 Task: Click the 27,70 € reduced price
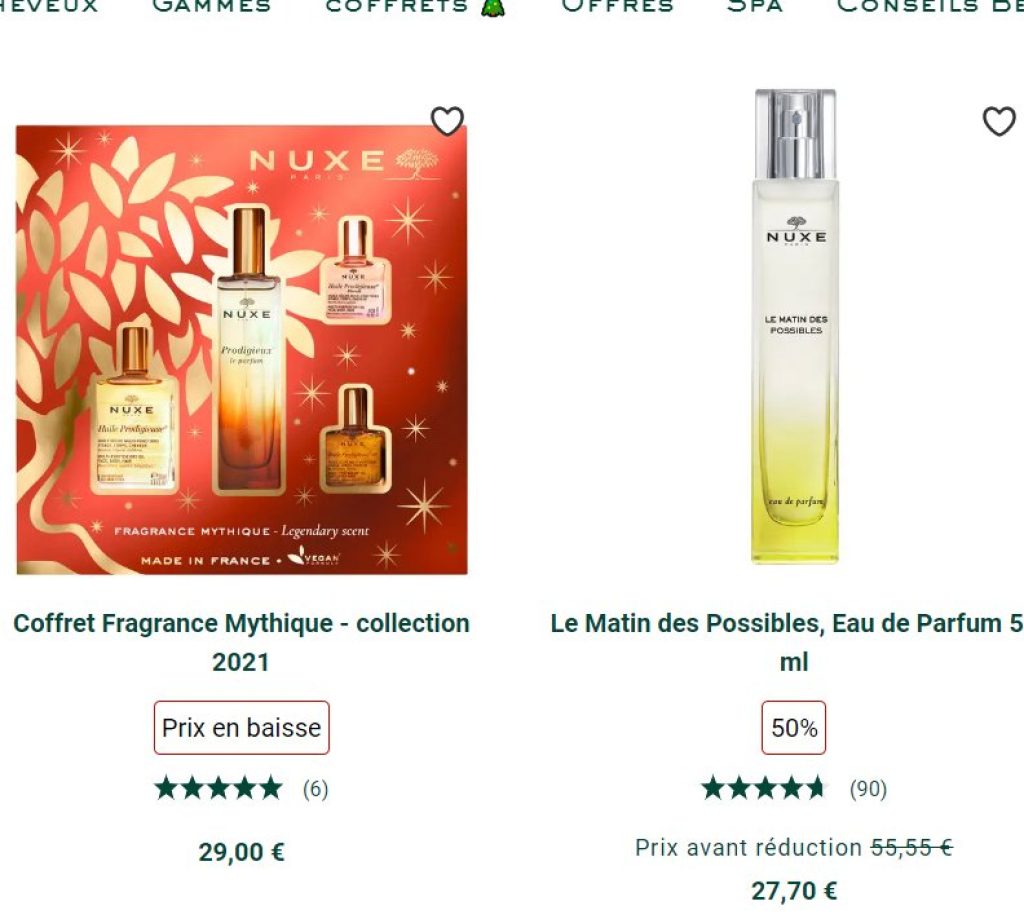tap(794, 890)
